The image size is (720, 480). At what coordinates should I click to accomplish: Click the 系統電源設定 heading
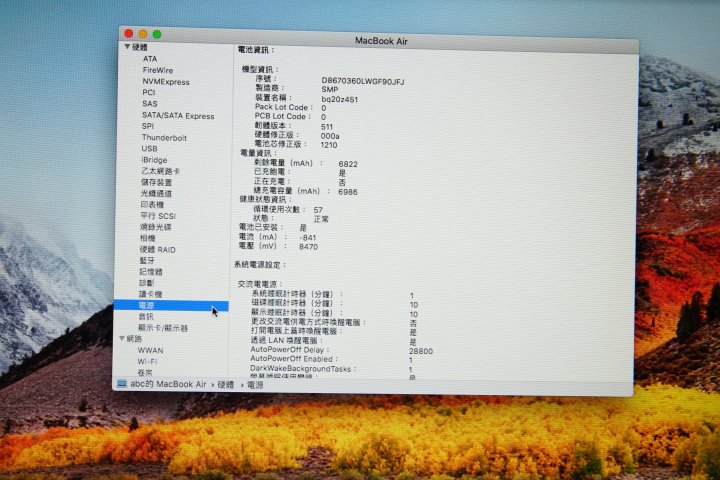pyautogui.click(x=259, y=265)
